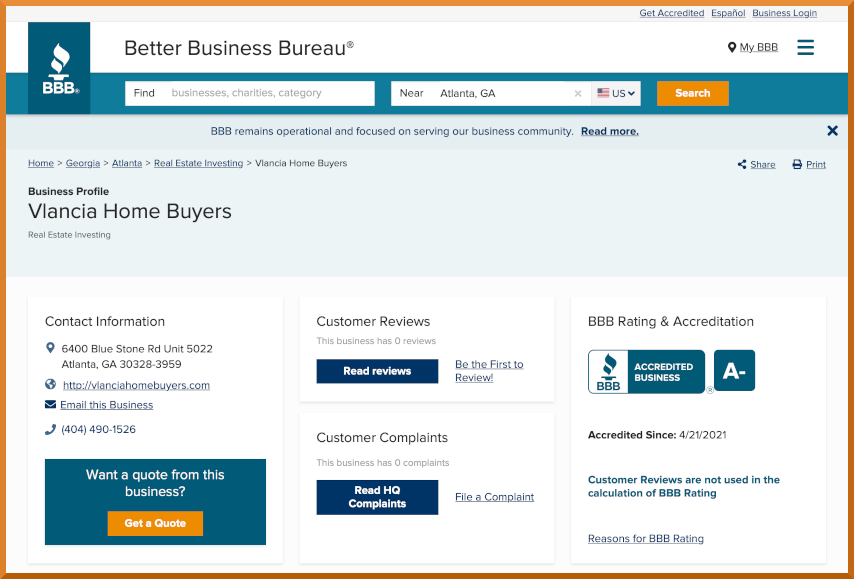Click the Read reviews button
This screenshot has height=579, width=854.
(x=377, y=371)
